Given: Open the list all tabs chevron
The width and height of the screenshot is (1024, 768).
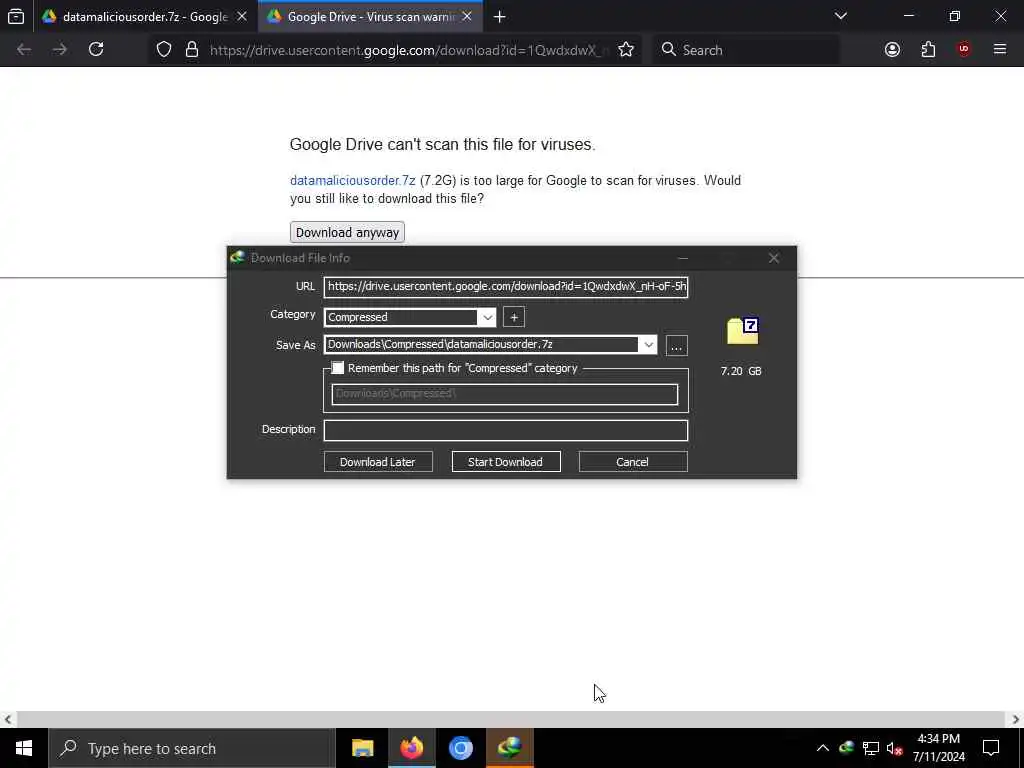Looking at the screenshot, I should [x=840, y=16].
